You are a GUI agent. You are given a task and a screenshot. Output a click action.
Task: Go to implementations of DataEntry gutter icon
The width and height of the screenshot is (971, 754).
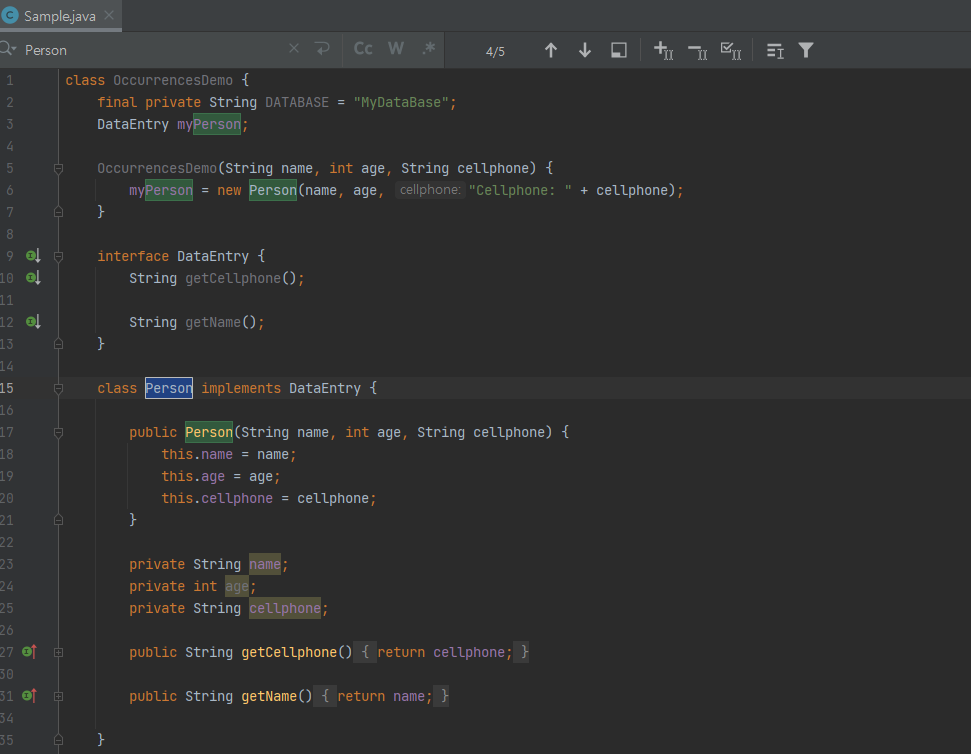33,256
